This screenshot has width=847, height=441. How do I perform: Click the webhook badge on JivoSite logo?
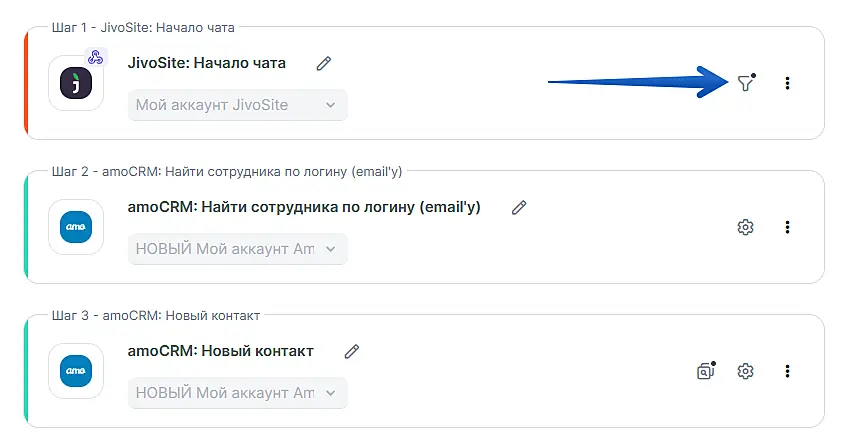click(x=96, y=58)
